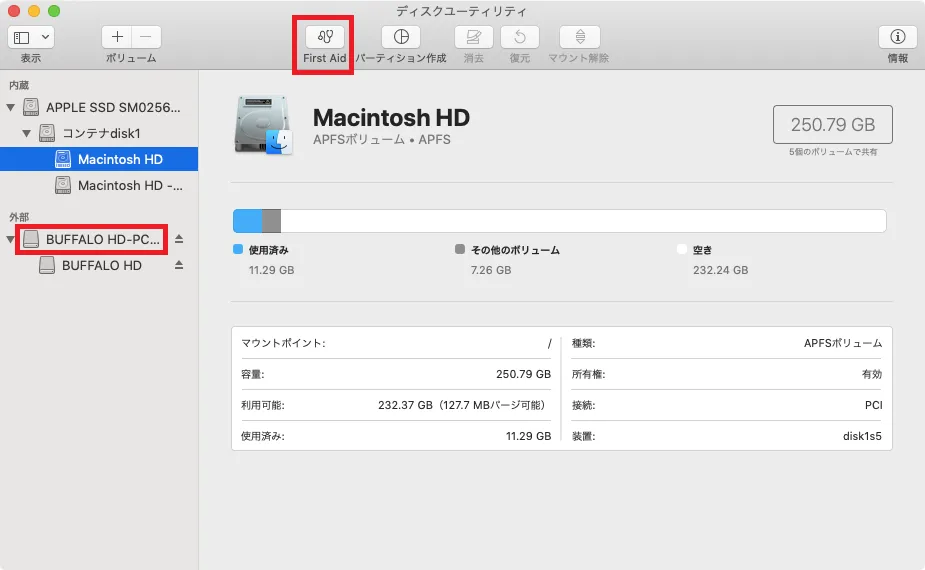Click the free space portion of the bar
The image size is (925, 570).
pos(583,221)
